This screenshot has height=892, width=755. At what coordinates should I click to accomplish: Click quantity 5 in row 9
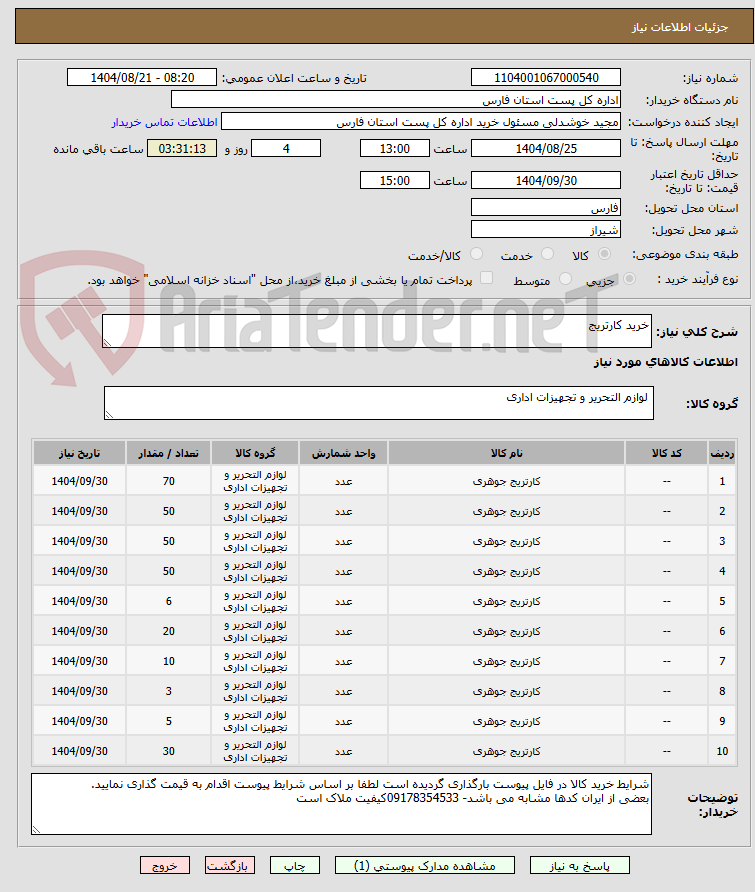[x=168, y=721]
